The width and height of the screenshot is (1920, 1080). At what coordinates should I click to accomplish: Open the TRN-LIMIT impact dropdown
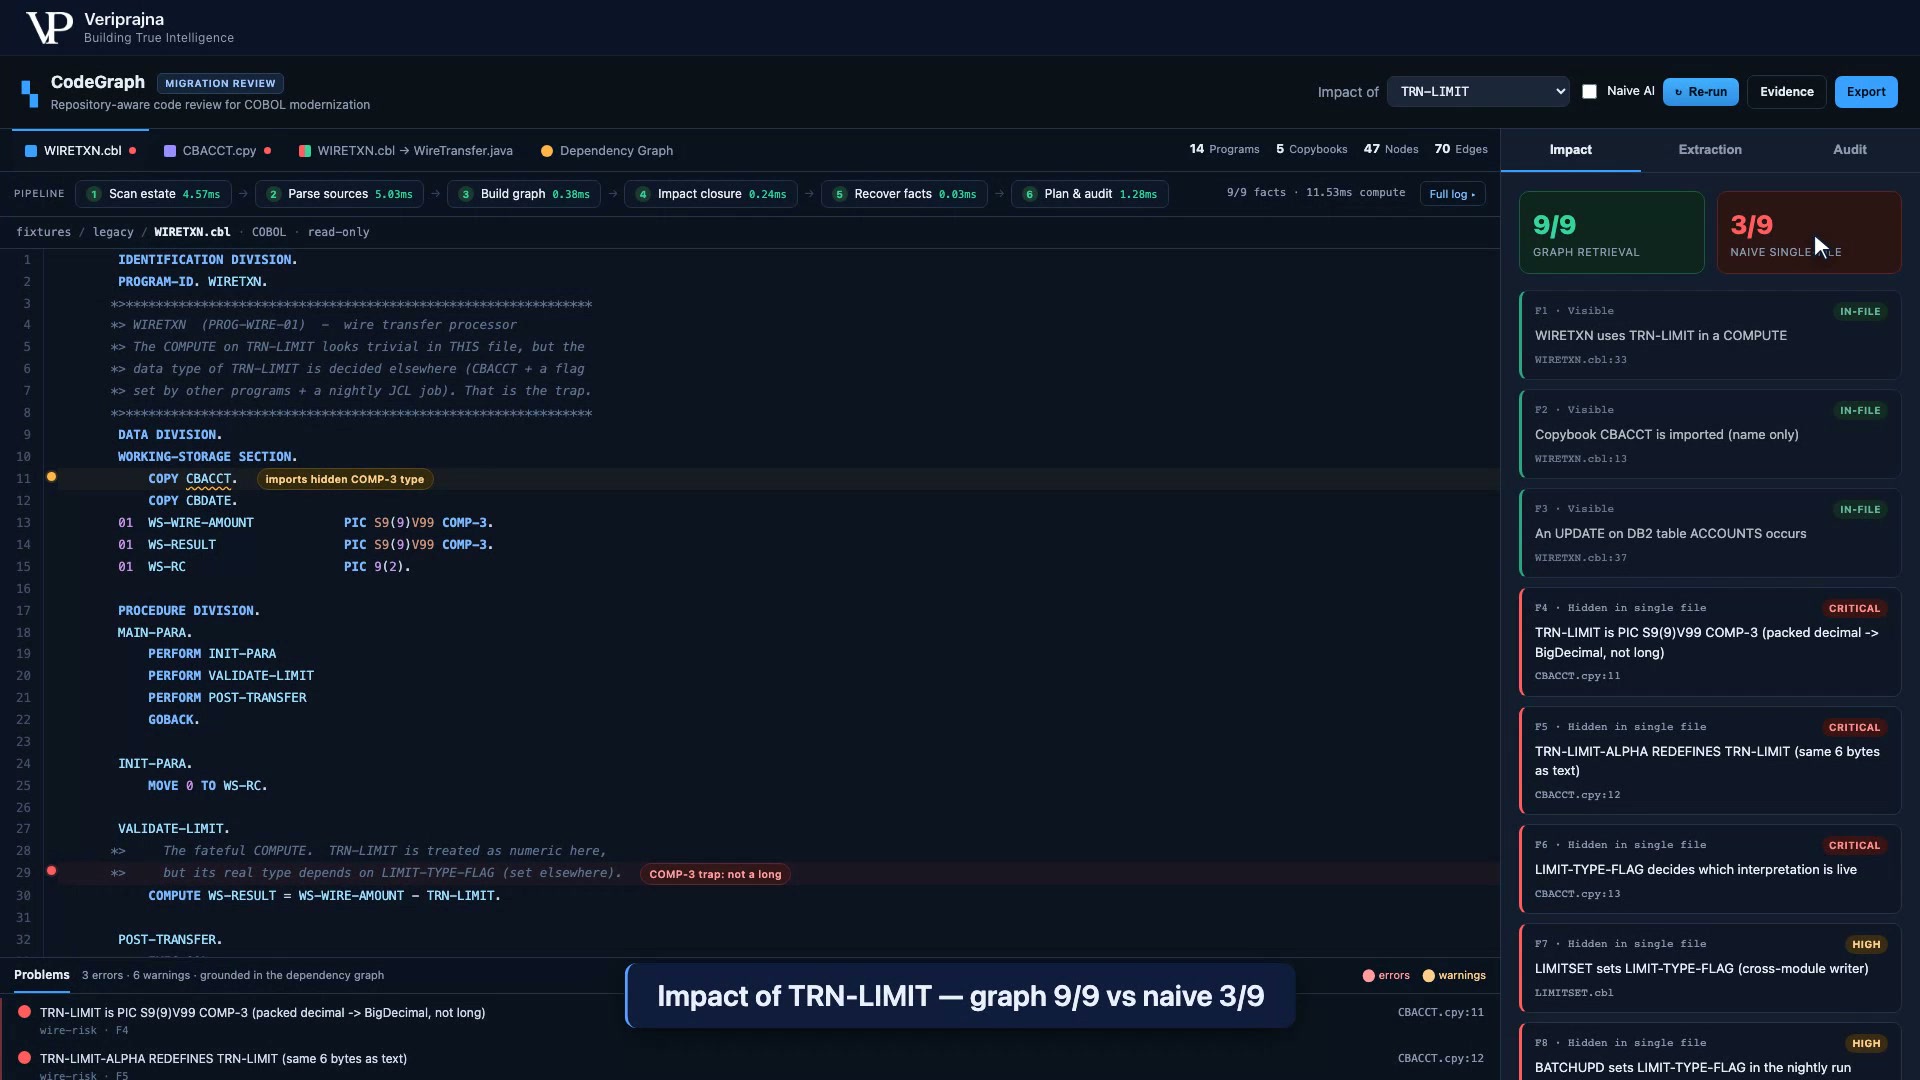click(1478, 92)
